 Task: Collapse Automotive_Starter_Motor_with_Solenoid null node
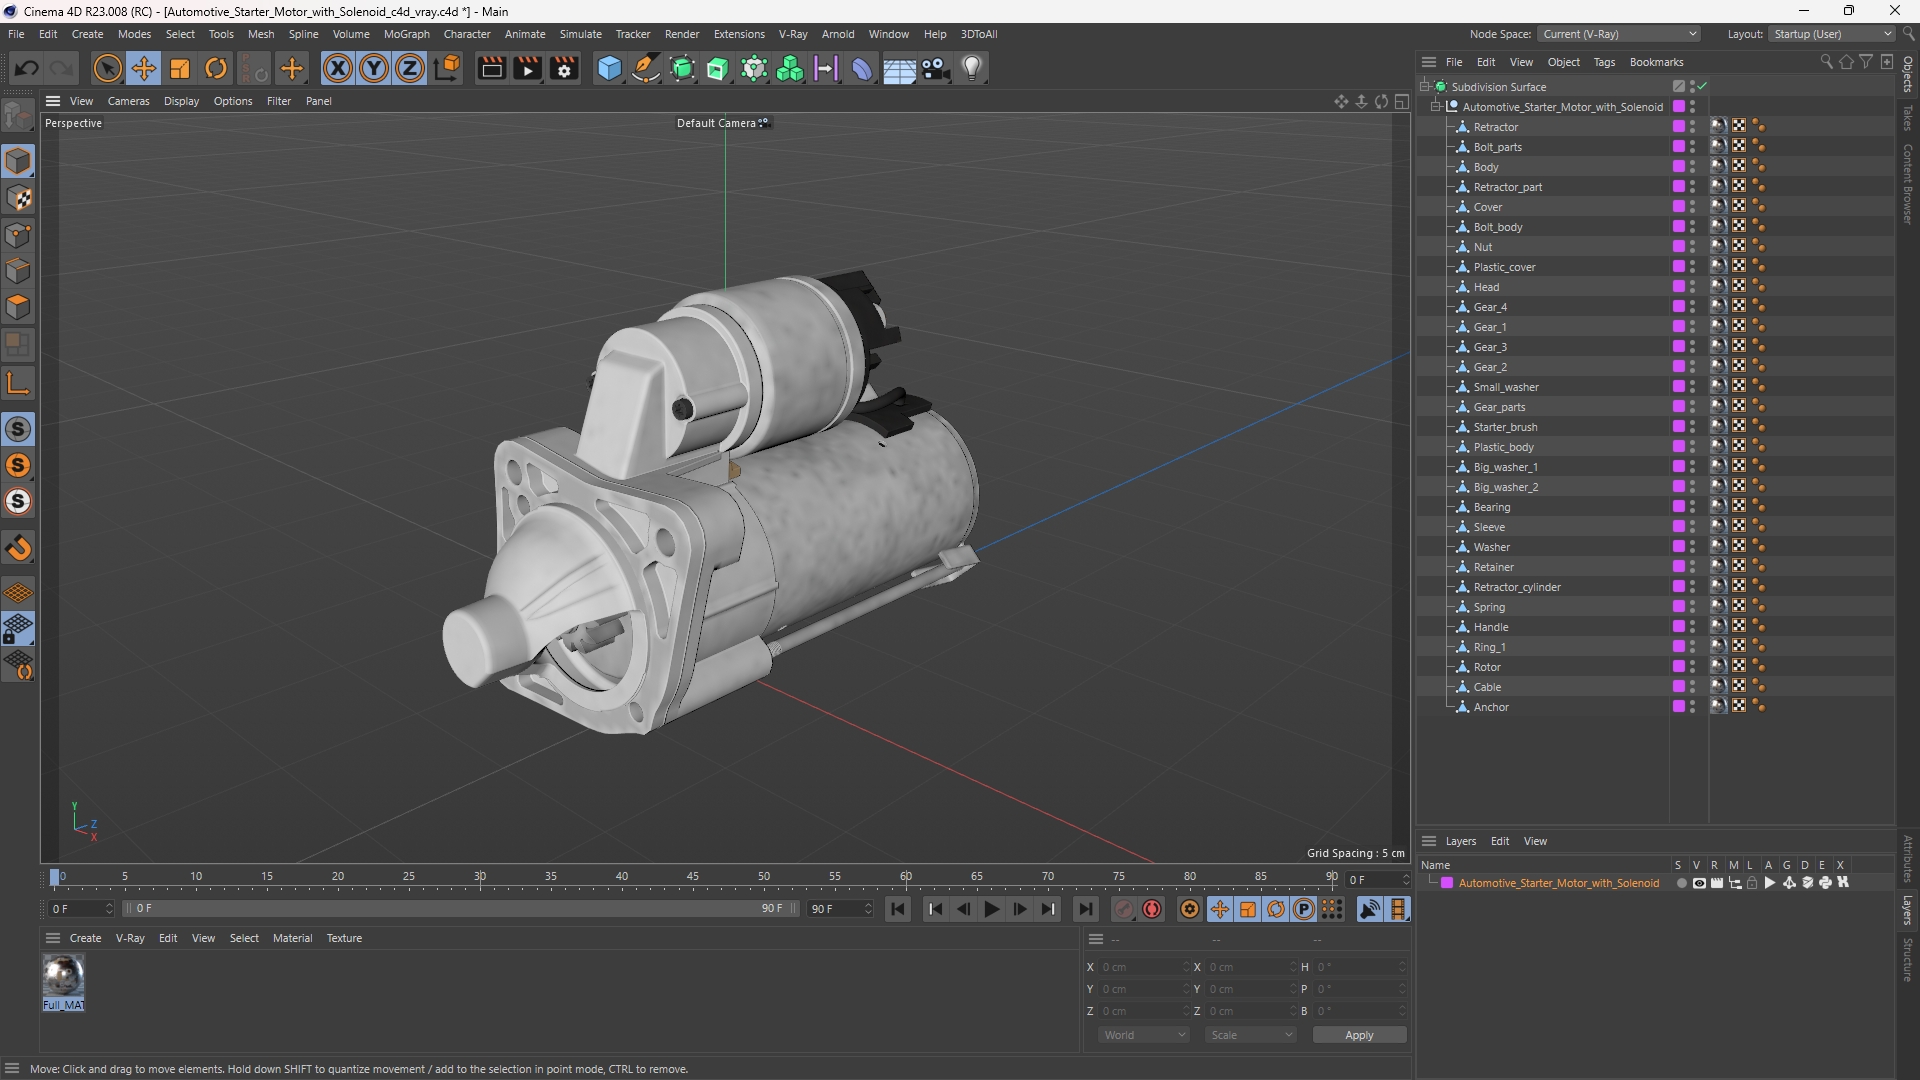1436,106
